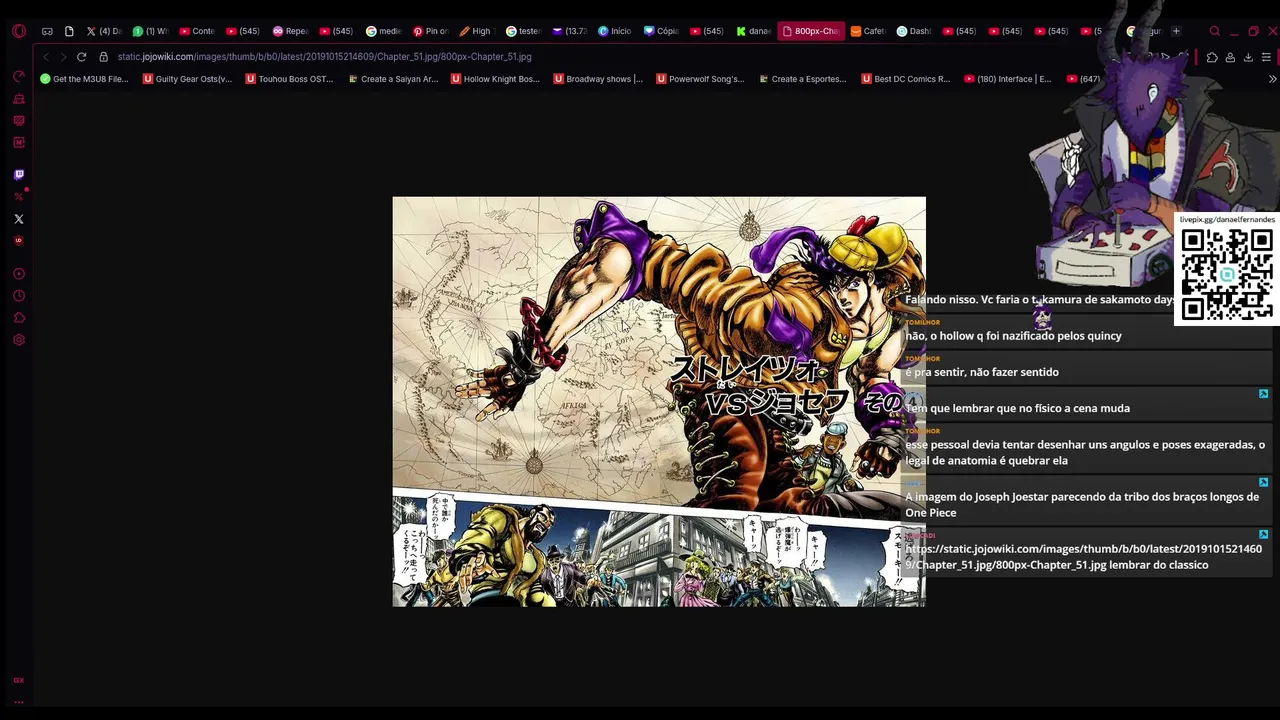Switch to the YouTube 'Conte' tab
The width and height of the screenshot is (1280, 720).
pos(197,31)
